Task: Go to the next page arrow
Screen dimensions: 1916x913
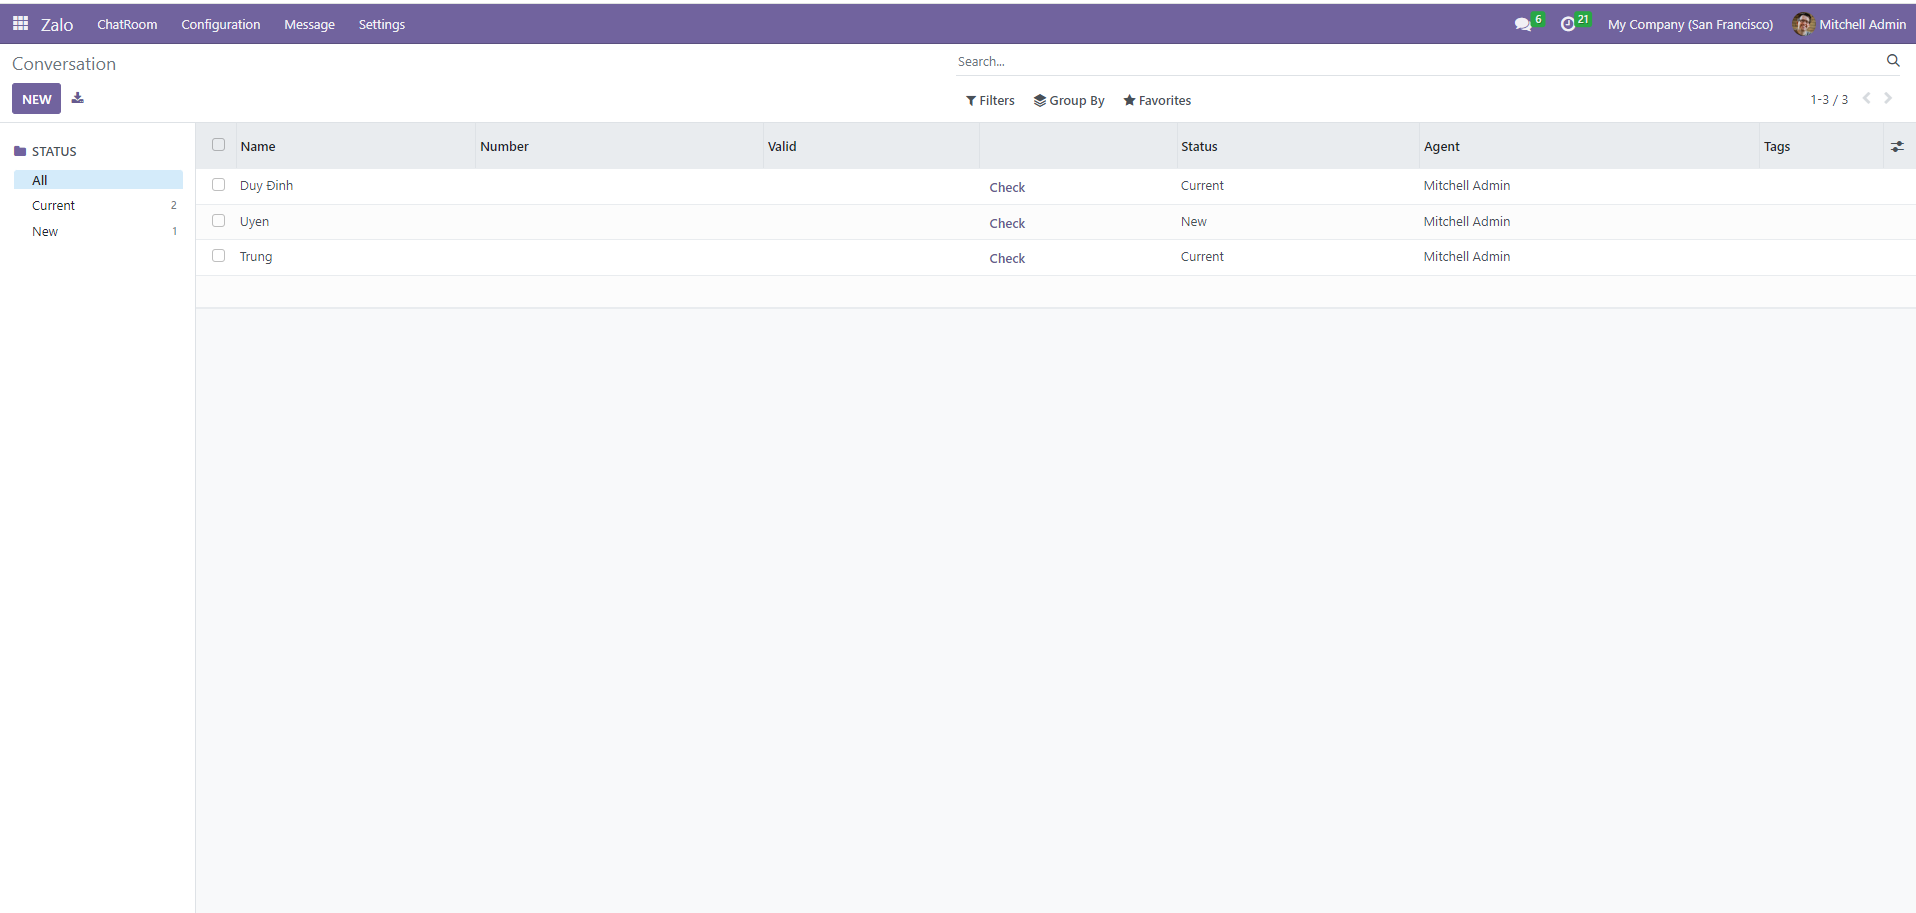Action: [1888, 98]
